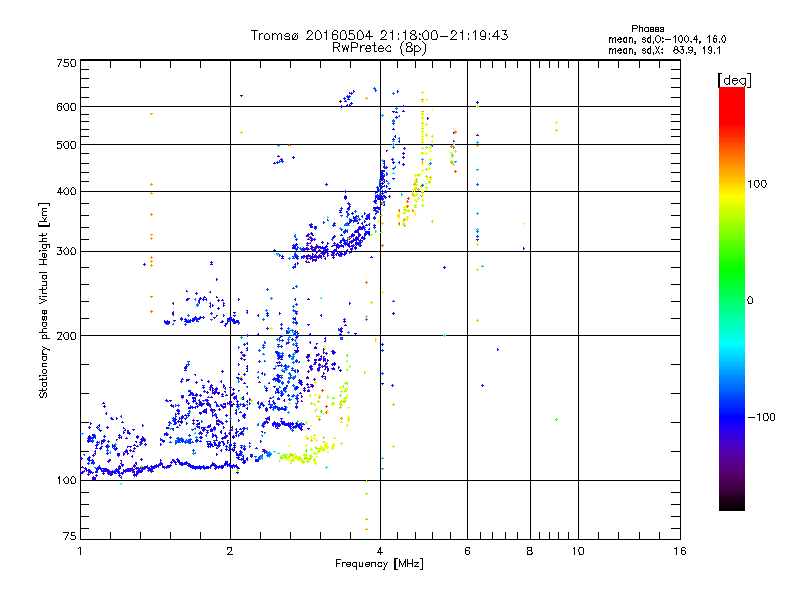This screenshot has width=800, height=600.
Task: Click the y-axis label '200'
Action: (66, 336)
